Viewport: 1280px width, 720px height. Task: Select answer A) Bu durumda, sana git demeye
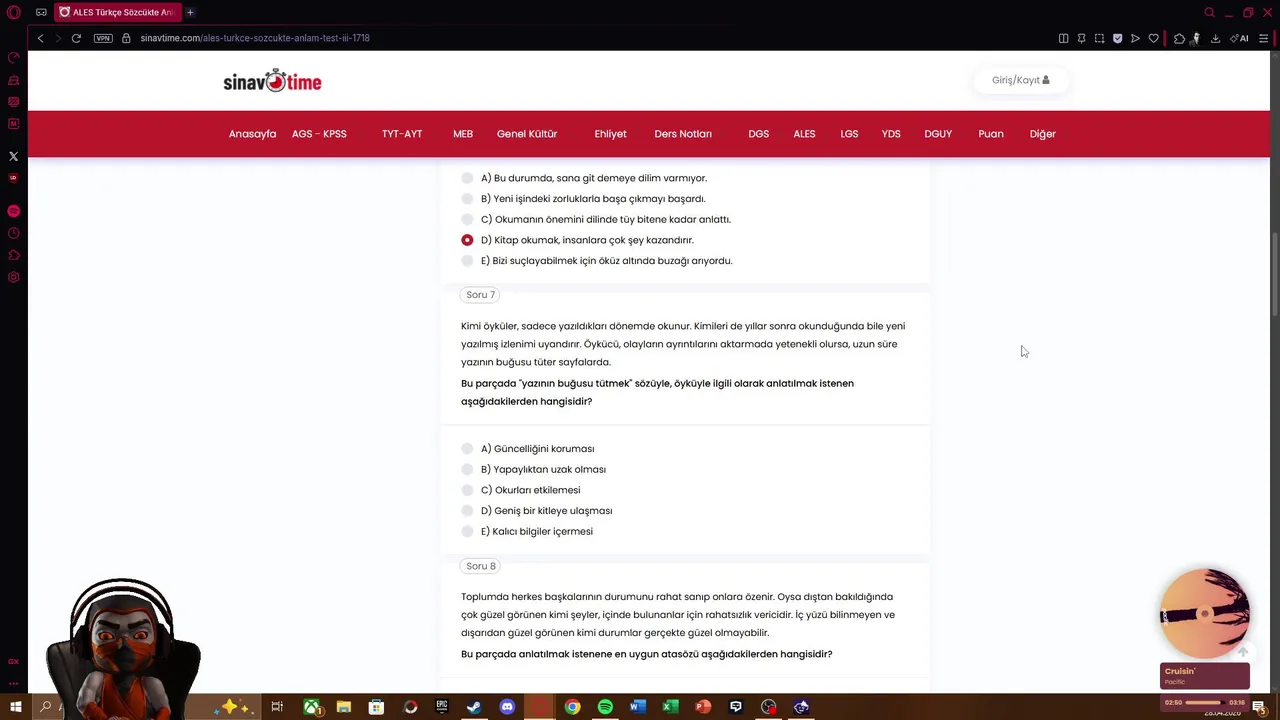(x=467, y=178)
